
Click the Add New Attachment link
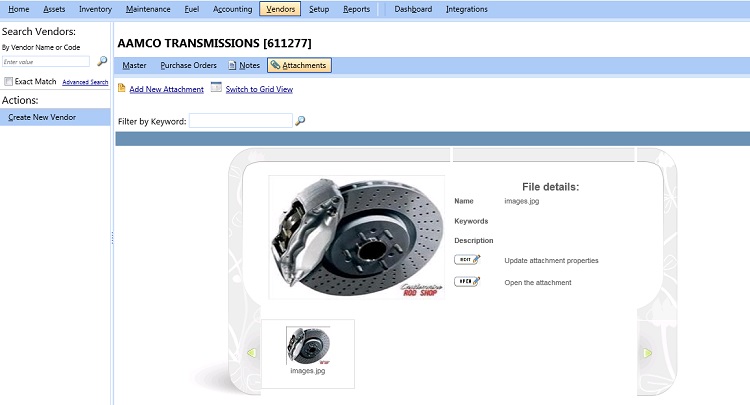166,89
